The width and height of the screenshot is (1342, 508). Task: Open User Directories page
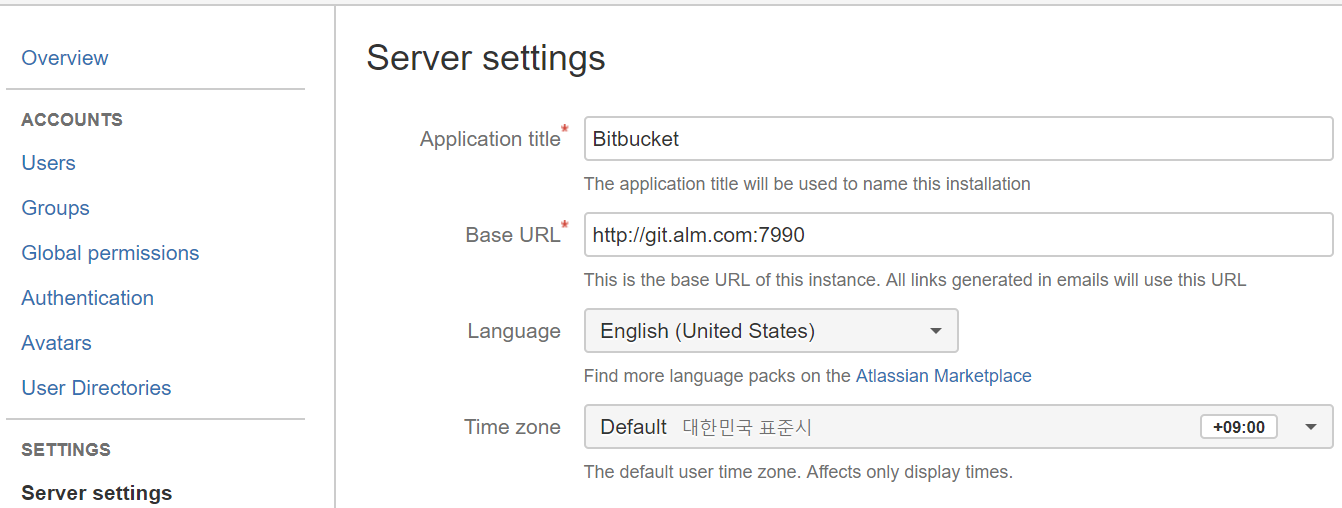(x=96, y=388)
